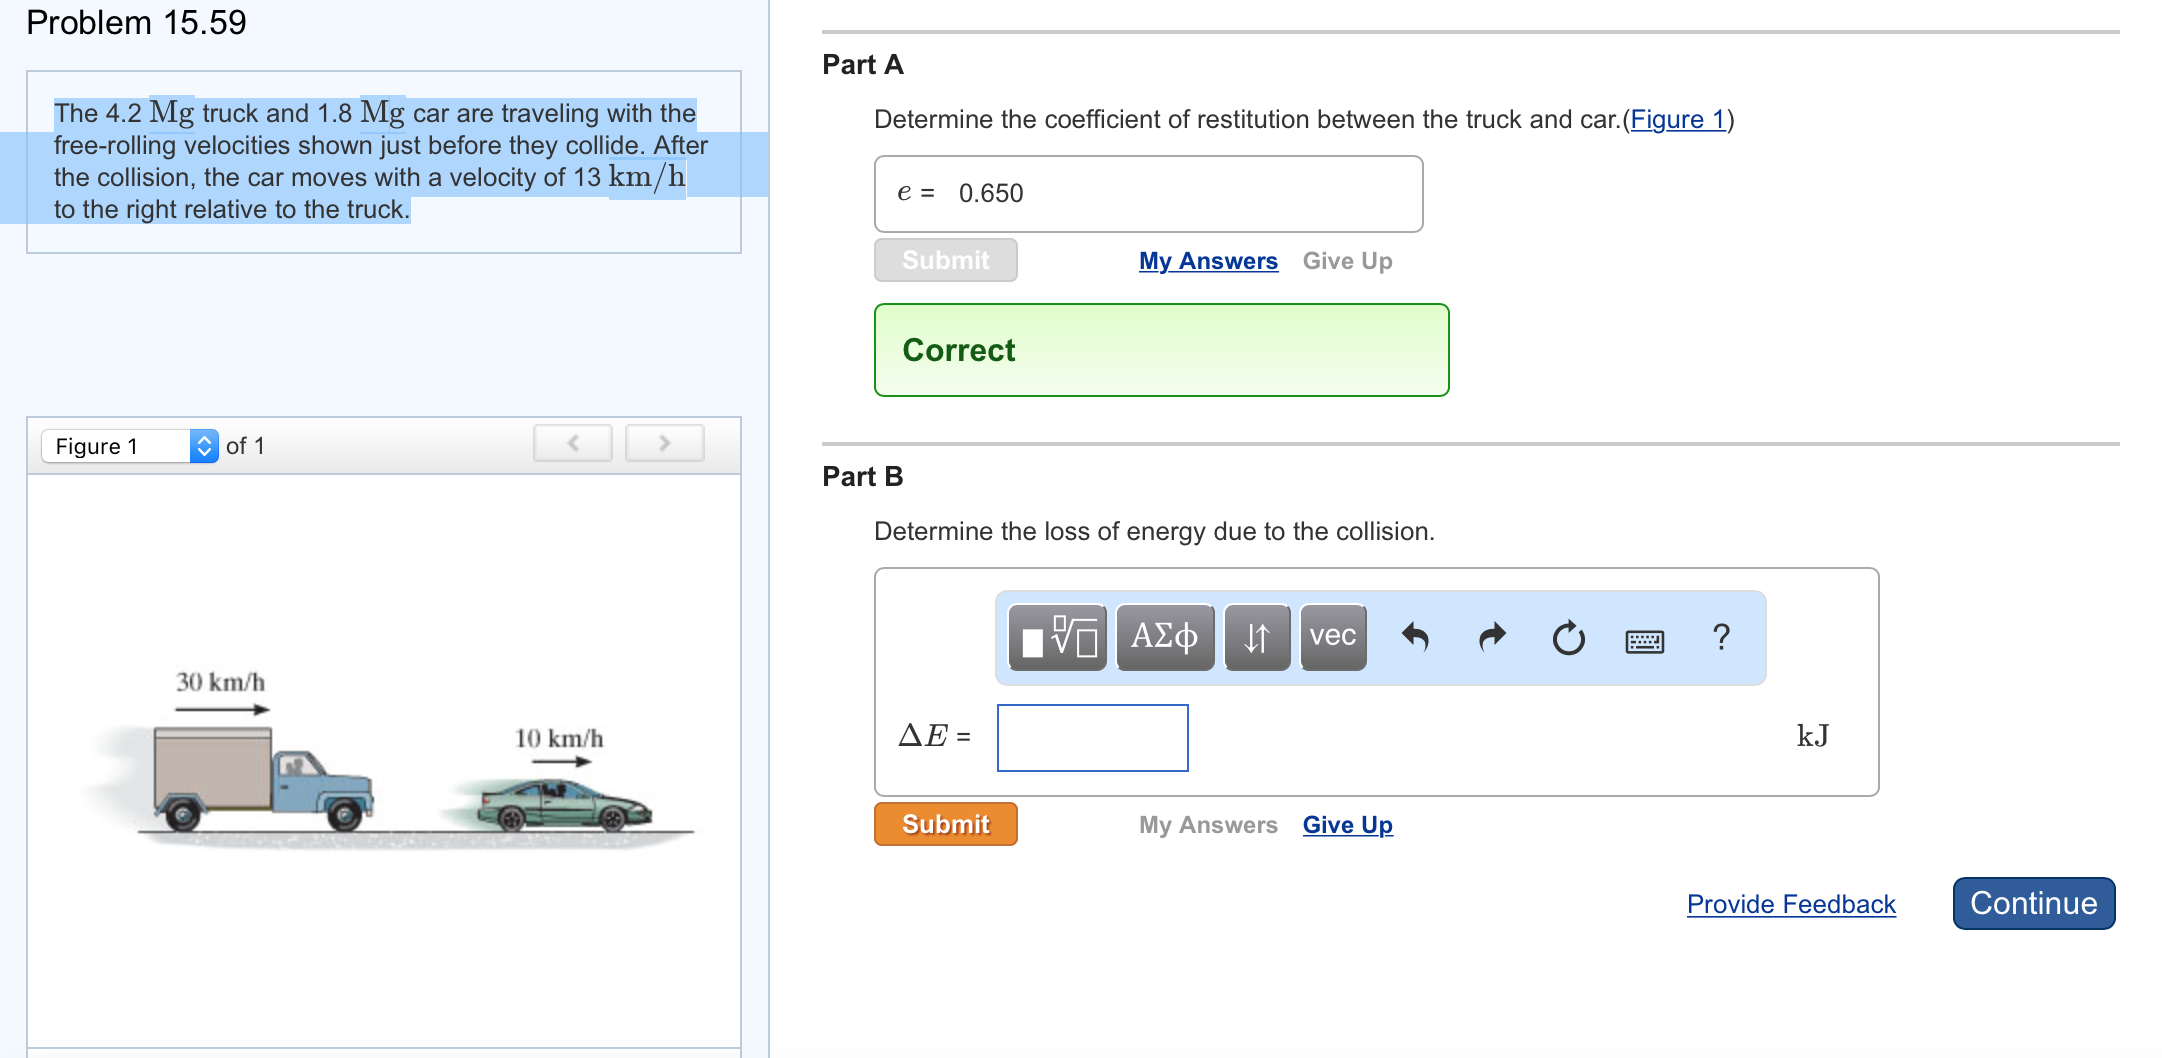Undo the last equation edit
The height and width of the screenshot is (1058, 2162).
coord(1415,637)
